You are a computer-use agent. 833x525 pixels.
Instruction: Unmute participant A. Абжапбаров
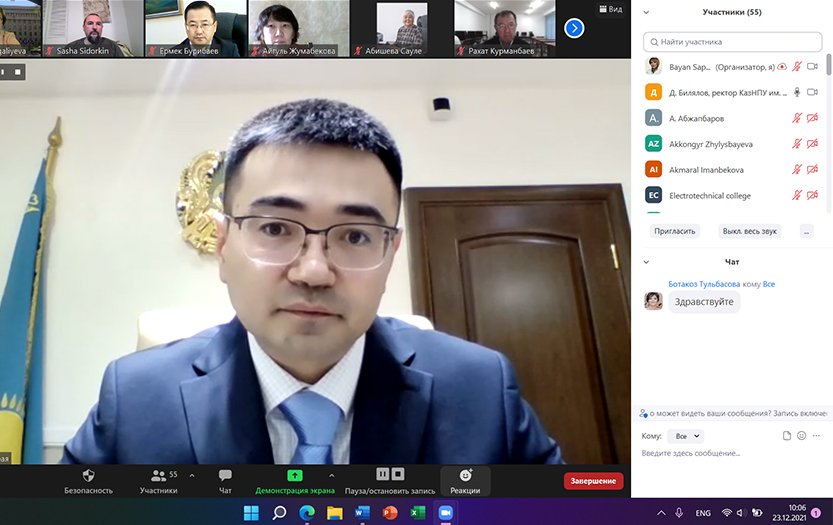click(797, 118)
